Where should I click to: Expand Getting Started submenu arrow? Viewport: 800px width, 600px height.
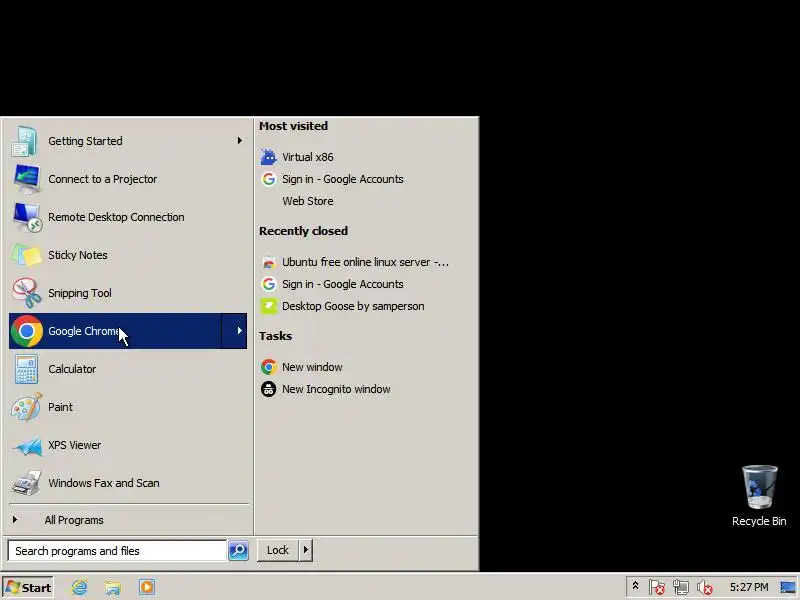(239, 141)
